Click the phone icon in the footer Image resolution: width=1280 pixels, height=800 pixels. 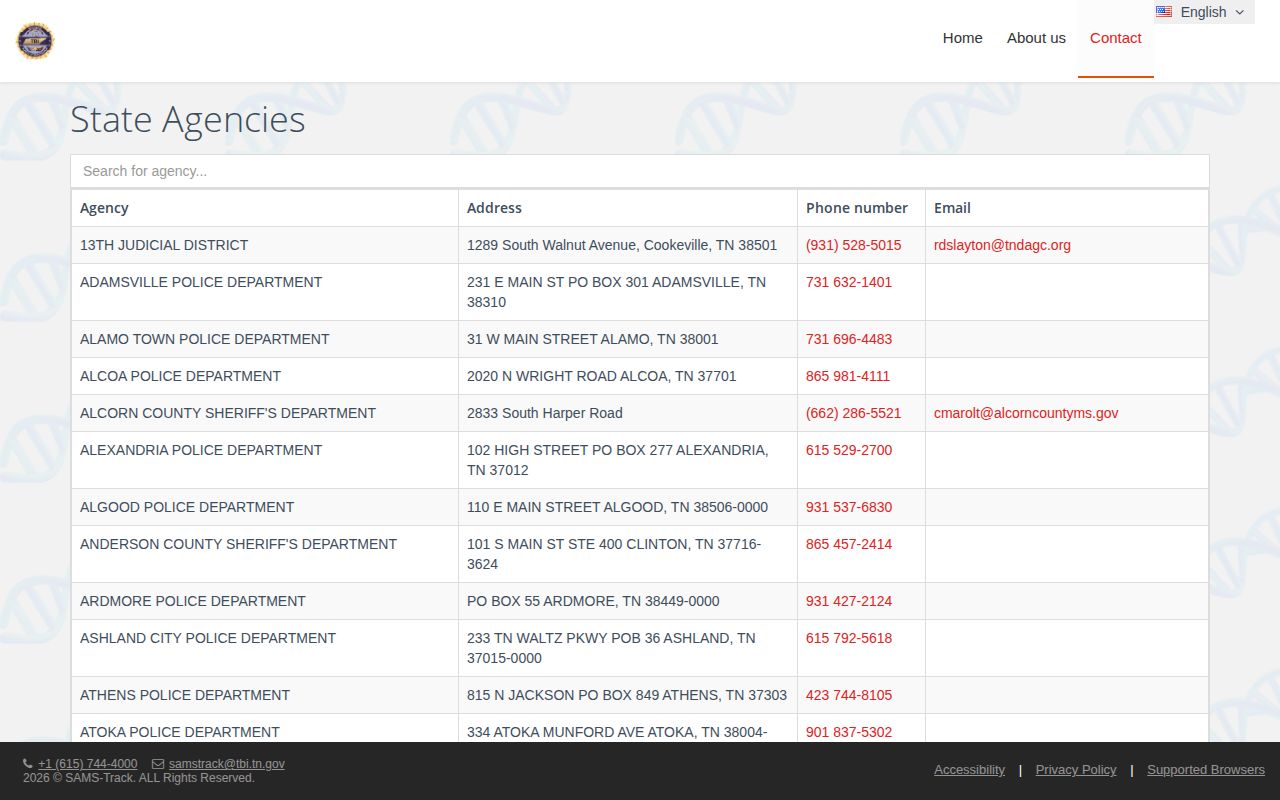tap(28, 764)
